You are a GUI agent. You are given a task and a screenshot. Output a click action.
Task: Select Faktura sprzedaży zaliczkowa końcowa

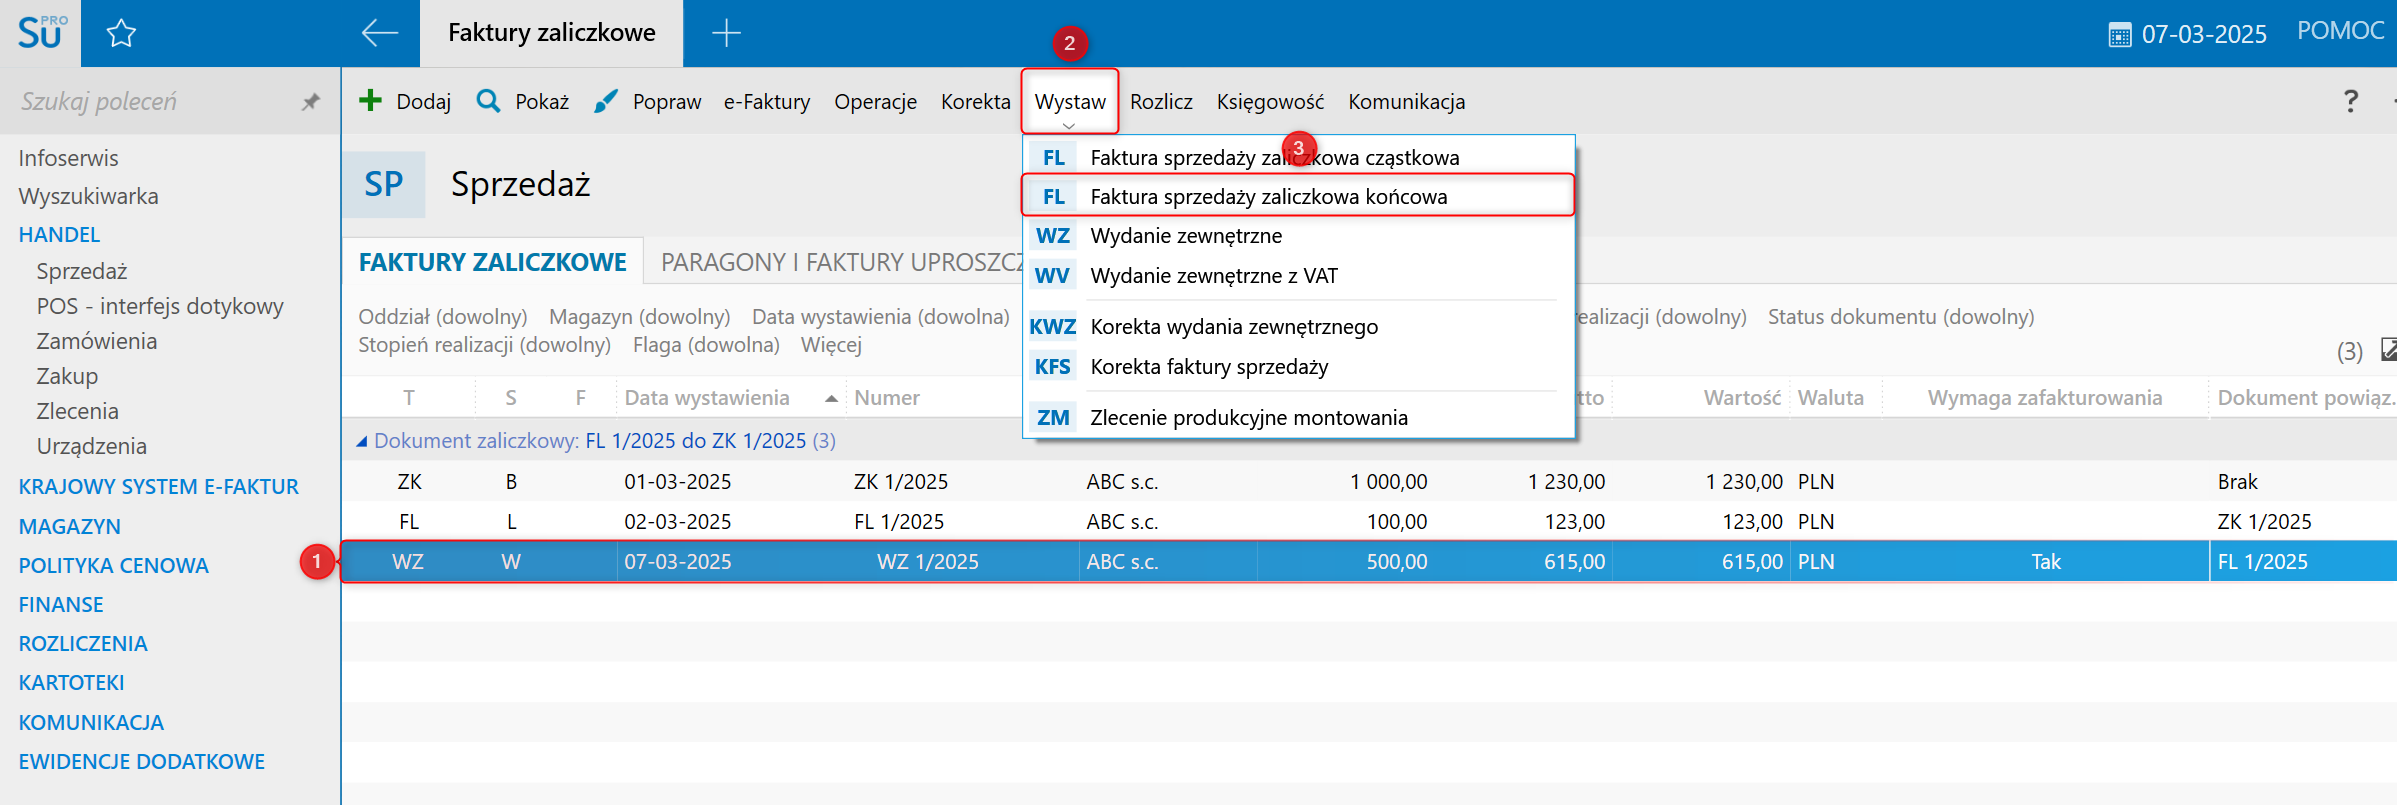coord(1268,196)
